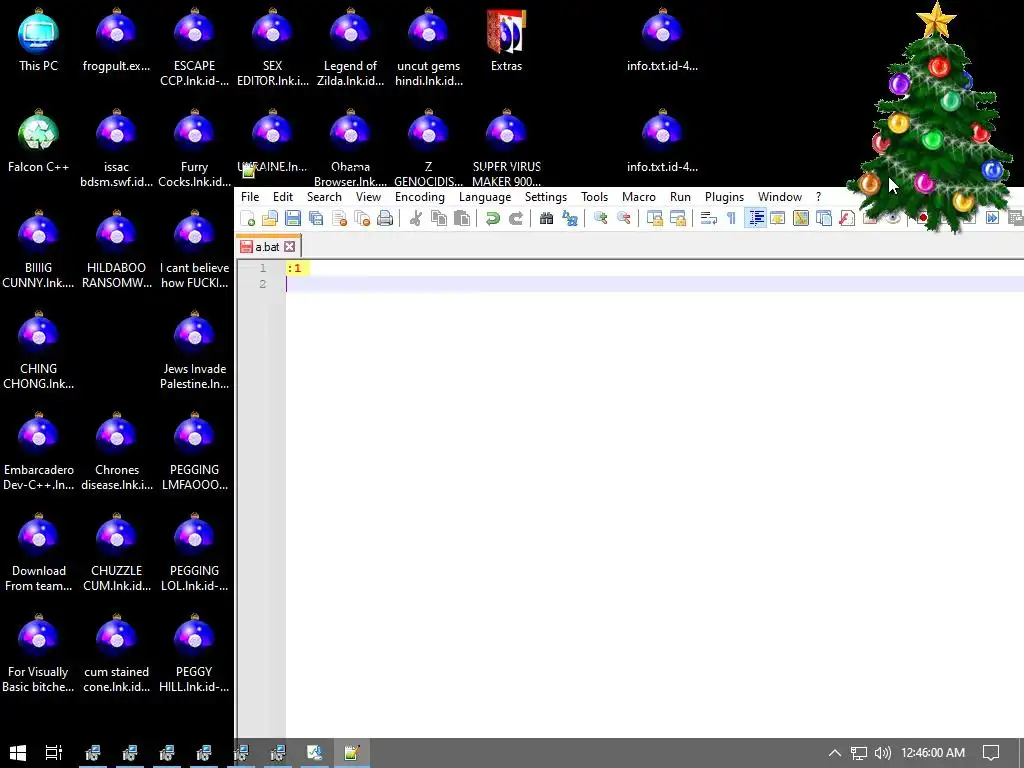Screen dimensions: 1024x768
Task: Click the Close document toolbar icon
Action: pos(339,218)
